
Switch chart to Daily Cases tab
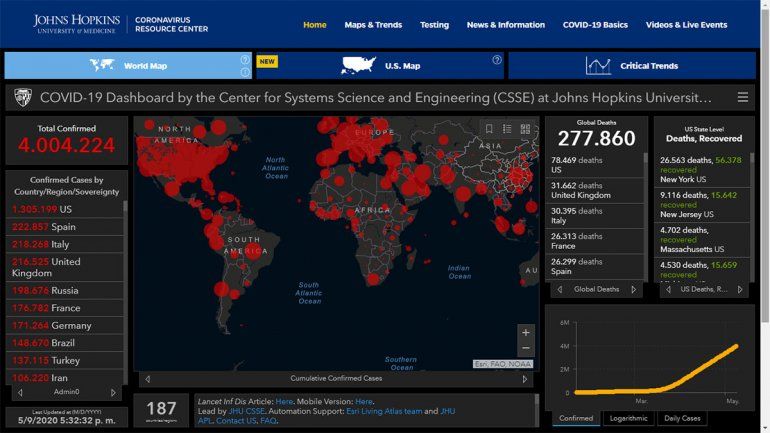pos(682,418)
